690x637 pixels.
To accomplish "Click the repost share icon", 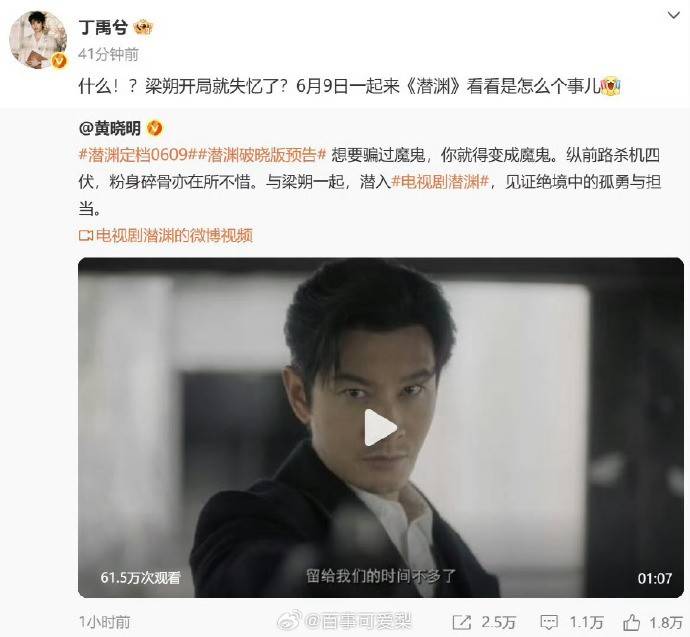I will click(462, 622).
